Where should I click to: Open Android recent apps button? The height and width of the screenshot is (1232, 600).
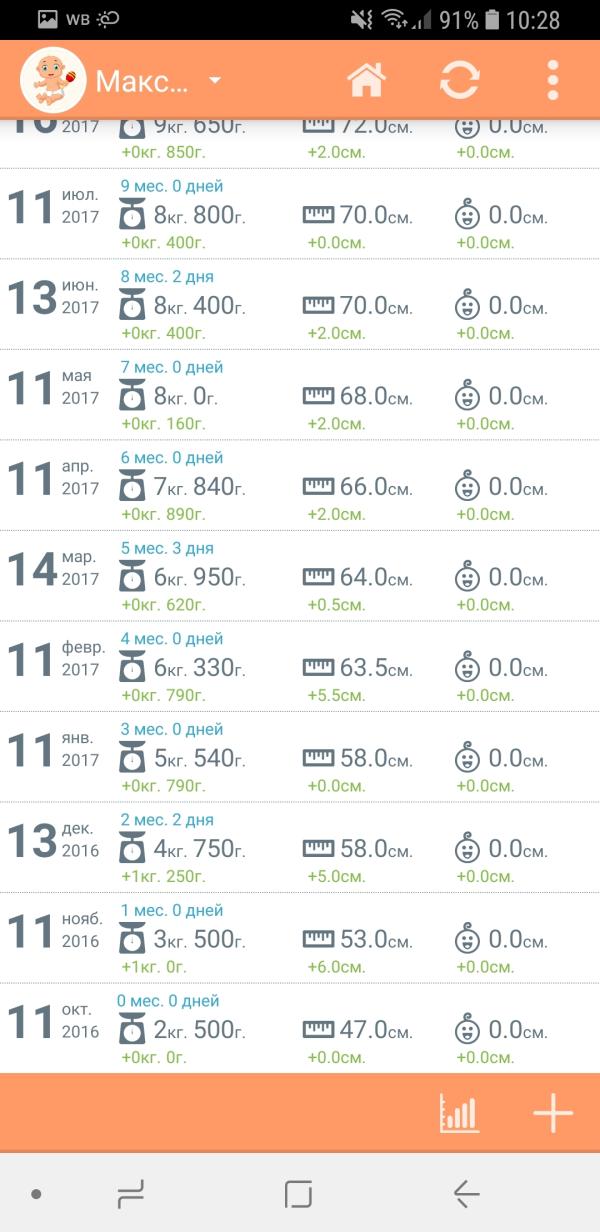131,1193
